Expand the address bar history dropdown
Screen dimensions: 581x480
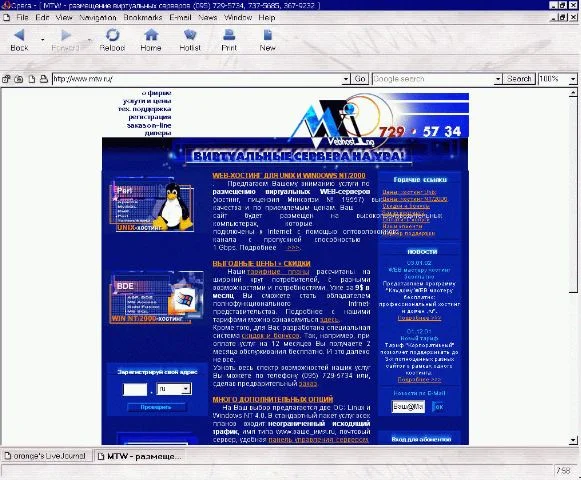tap(346, 79)
